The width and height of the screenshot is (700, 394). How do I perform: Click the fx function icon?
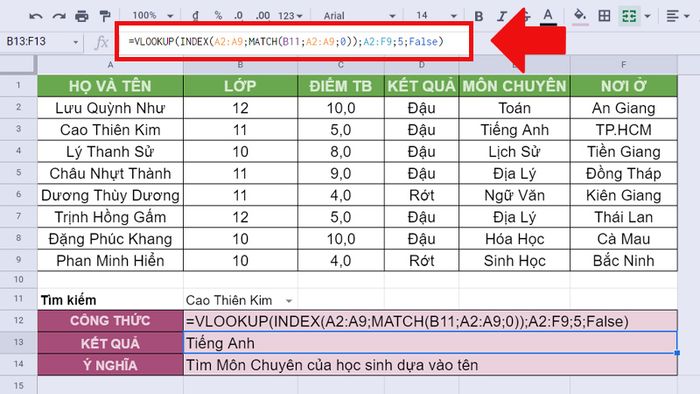[102, 42]
